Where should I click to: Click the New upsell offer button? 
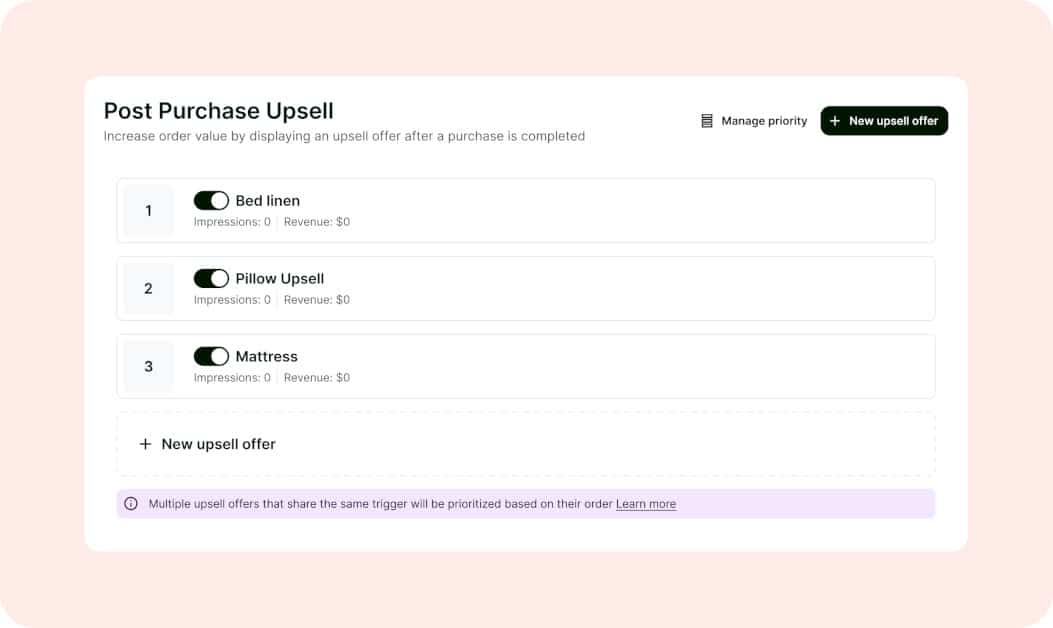(884, 120)
